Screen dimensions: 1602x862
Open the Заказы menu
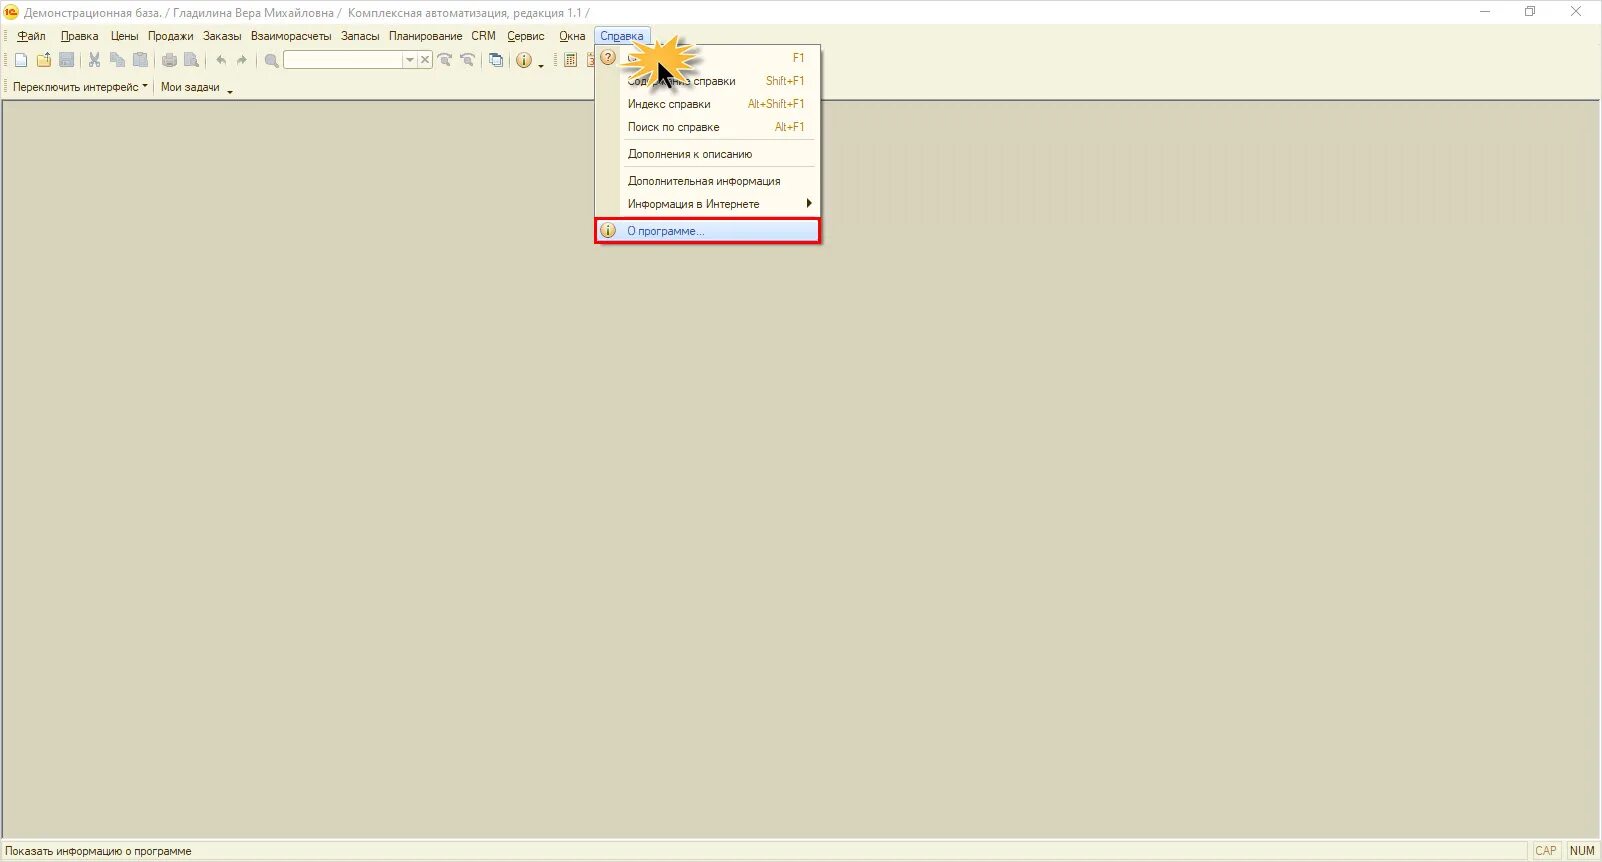click(222, 36)
